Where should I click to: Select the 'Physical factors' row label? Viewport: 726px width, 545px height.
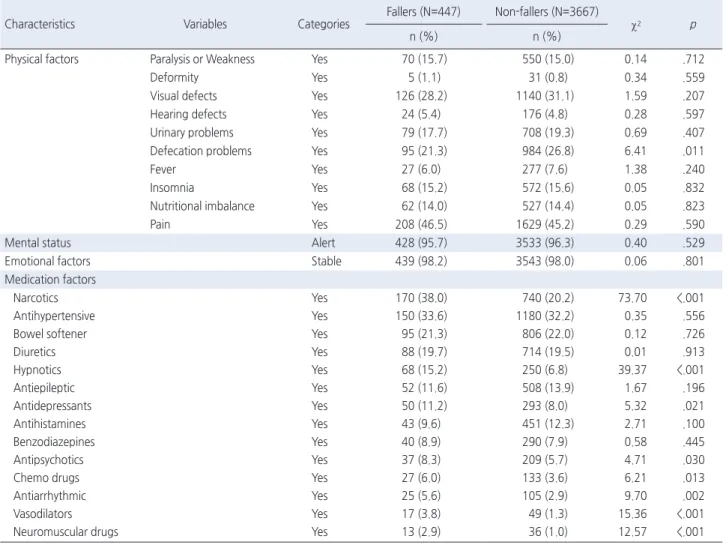click(42, 59)
